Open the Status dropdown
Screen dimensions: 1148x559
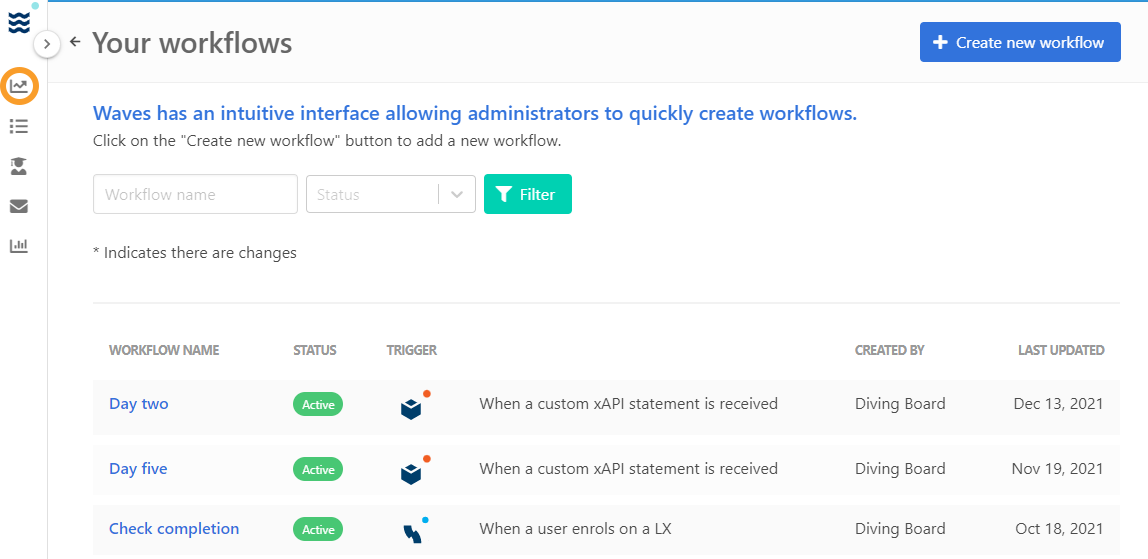pyautogui.click(x=391, y=194)
